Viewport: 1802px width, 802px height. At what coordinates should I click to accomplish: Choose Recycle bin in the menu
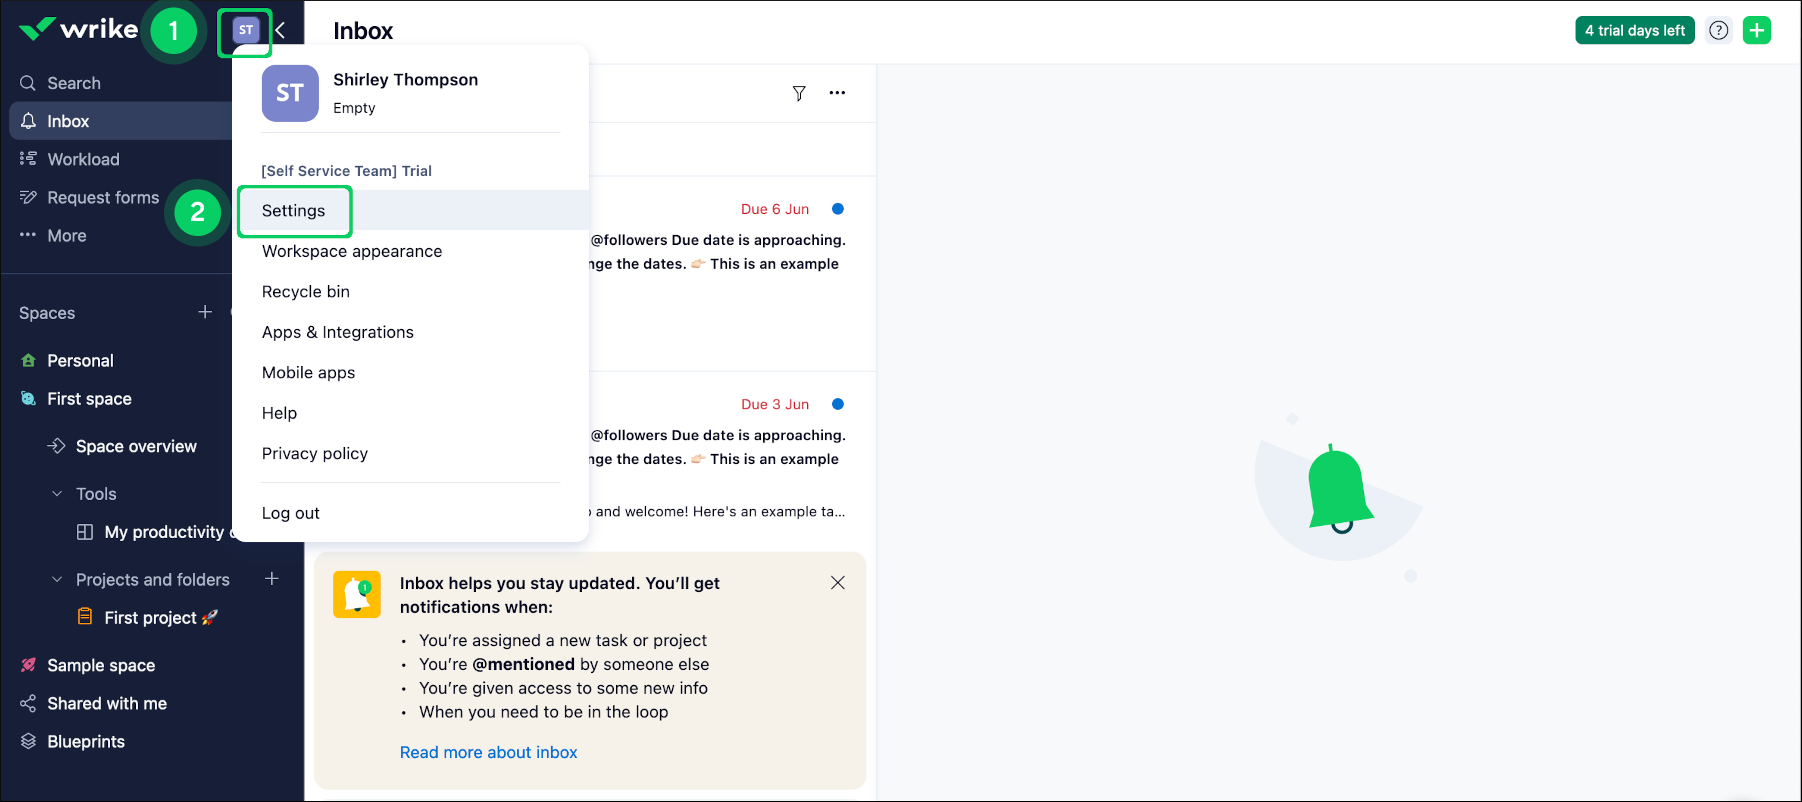tap(306, 292)
